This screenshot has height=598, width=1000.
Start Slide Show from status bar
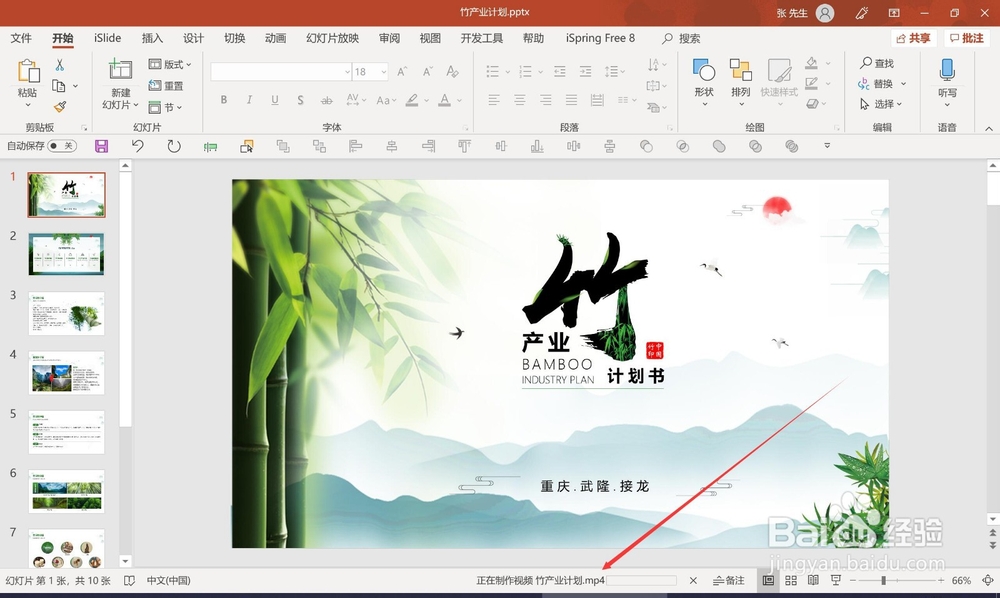835,580
